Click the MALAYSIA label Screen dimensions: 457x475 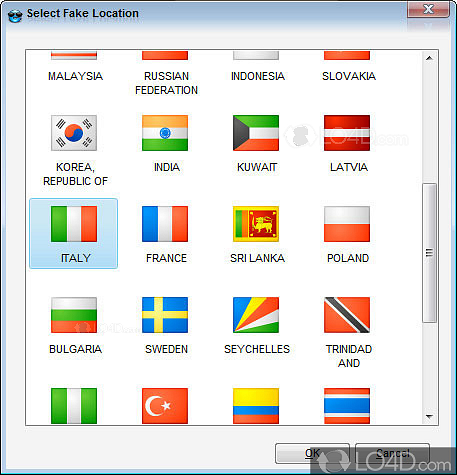coord(75,76)
